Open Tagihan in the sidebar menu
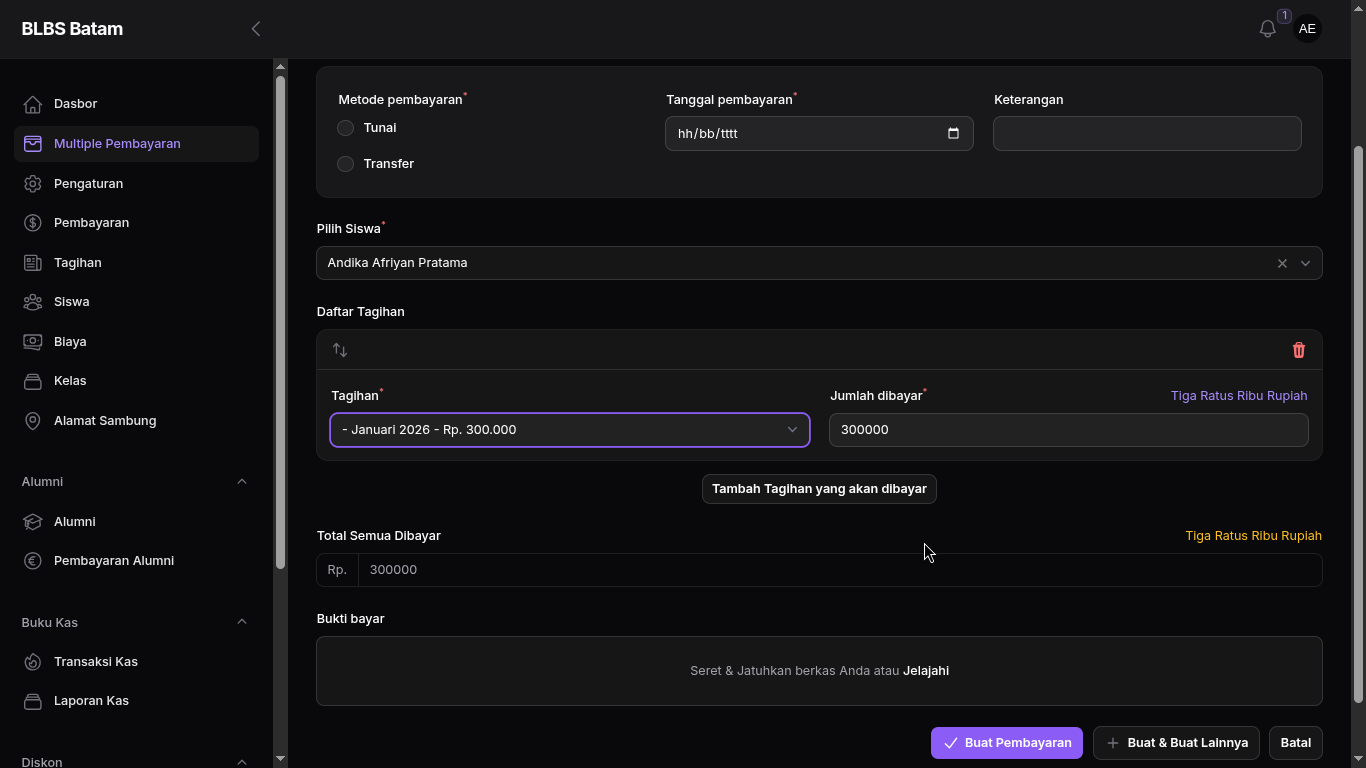1366x768 pixels. click(78, 263)
